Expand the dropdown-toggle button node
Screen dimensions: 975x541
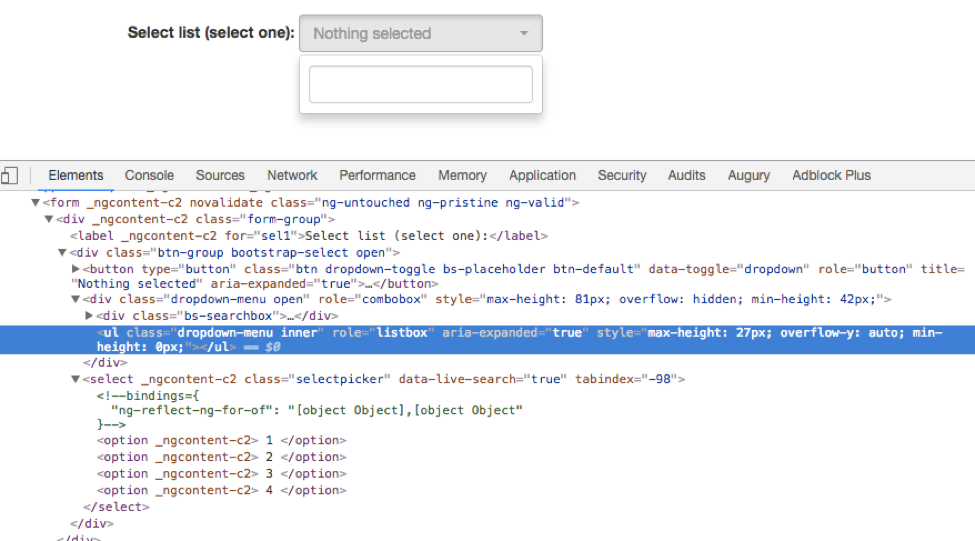point(76,269)
